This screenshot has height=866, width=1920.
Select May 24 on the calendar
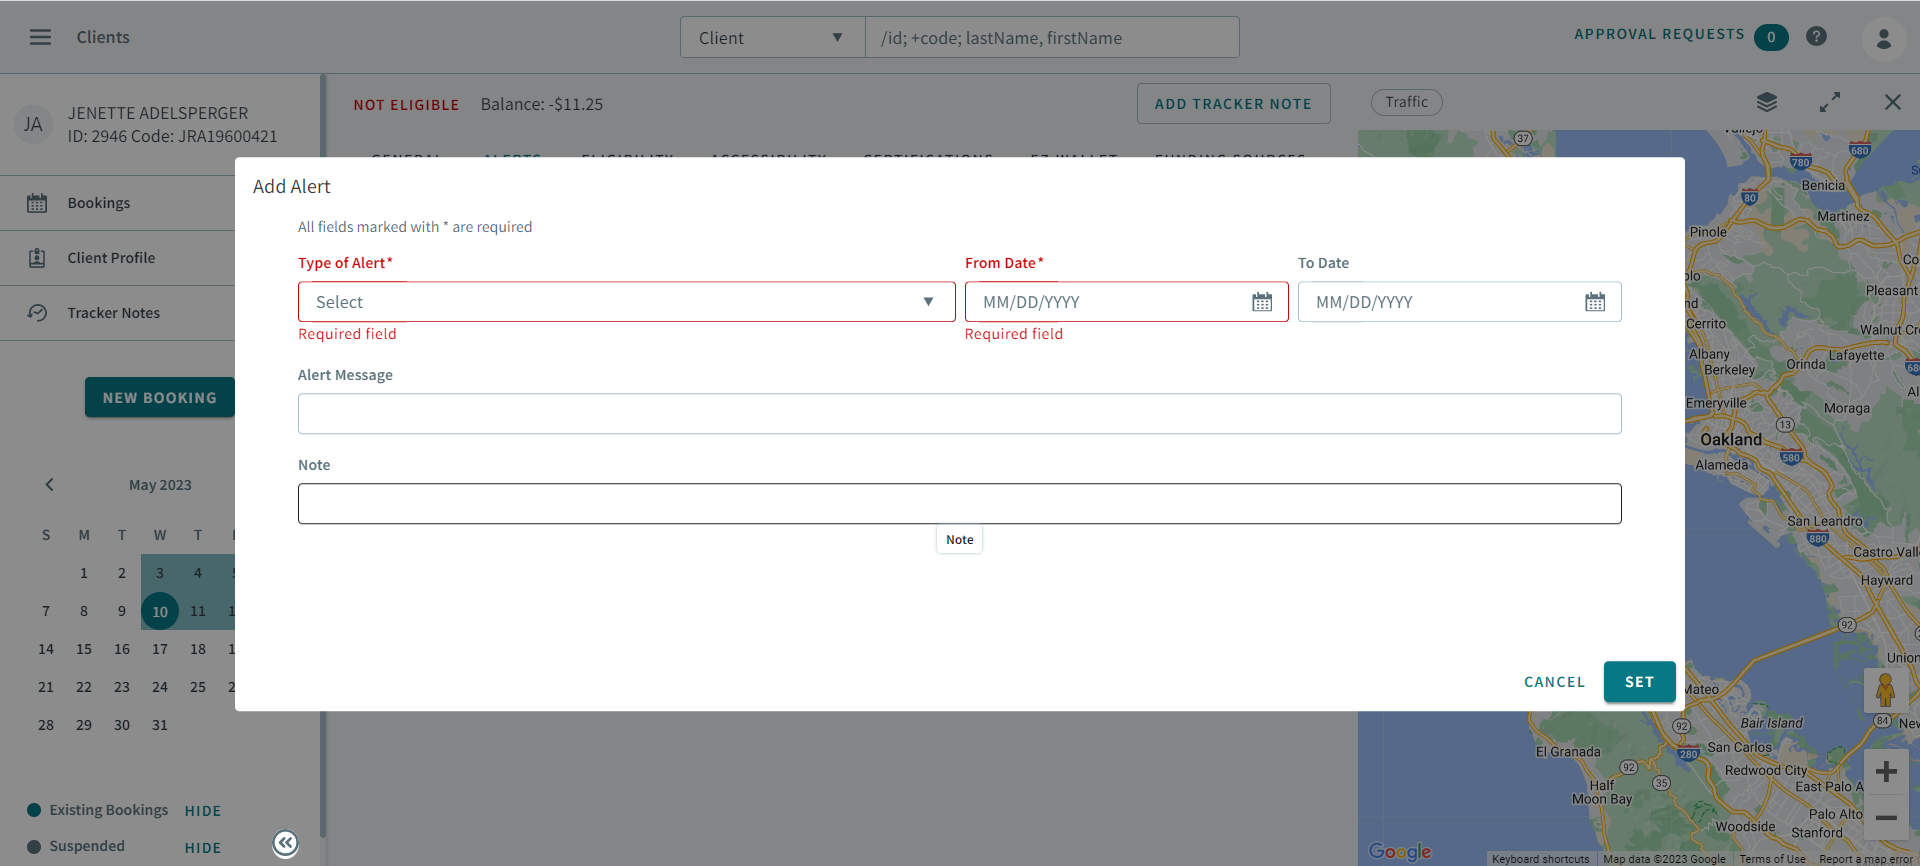[160, 687]
